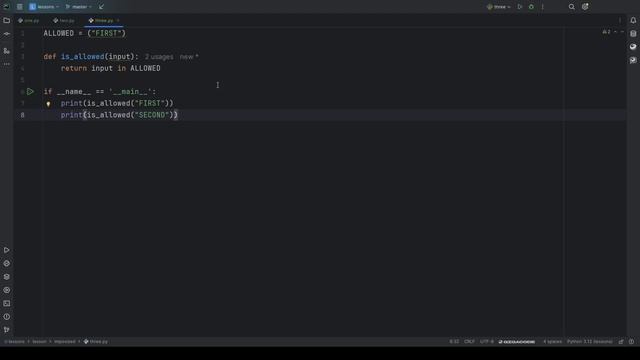Open the Git version control tool window
The width and height of the screenshot is (640, 360).
(x=7, y=330)
